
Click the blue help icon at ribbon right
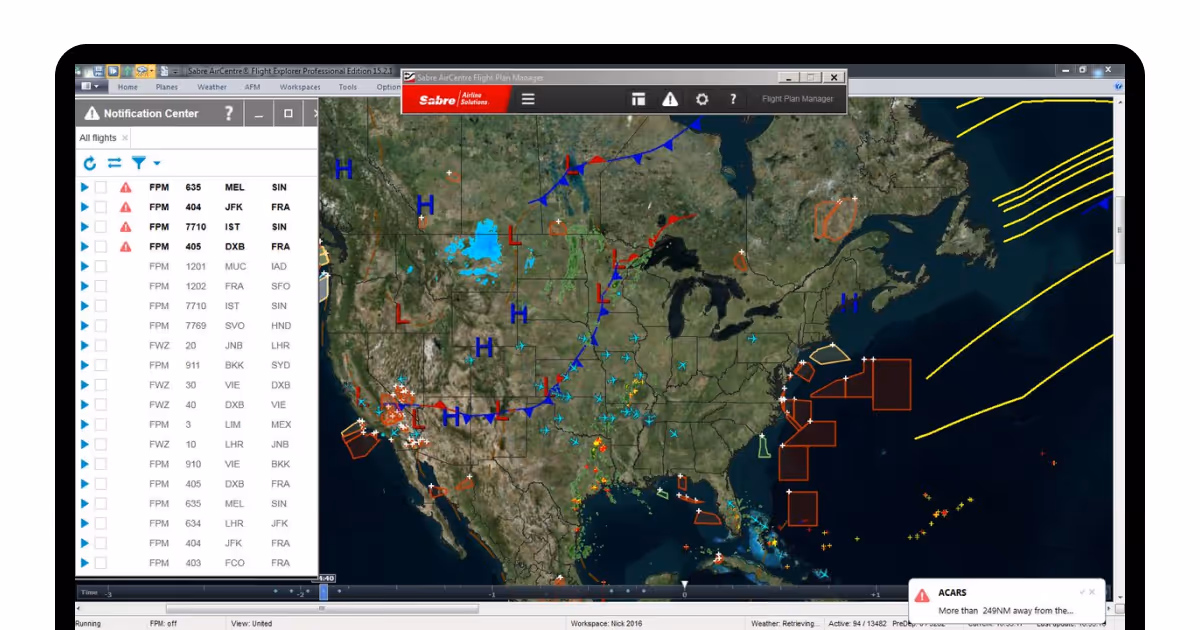(1118, 87)
